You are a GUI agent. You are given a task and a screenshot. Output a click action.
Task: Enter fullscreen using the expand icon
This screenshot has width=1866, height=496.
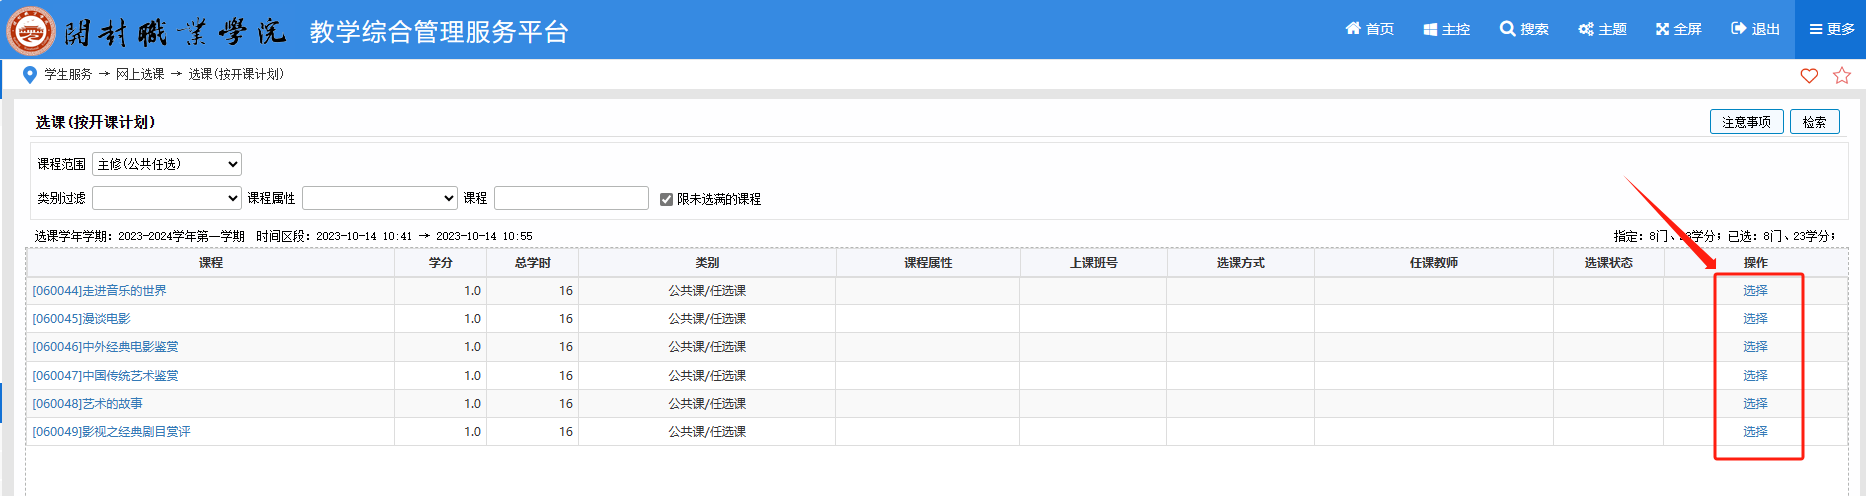(1662, 29)
